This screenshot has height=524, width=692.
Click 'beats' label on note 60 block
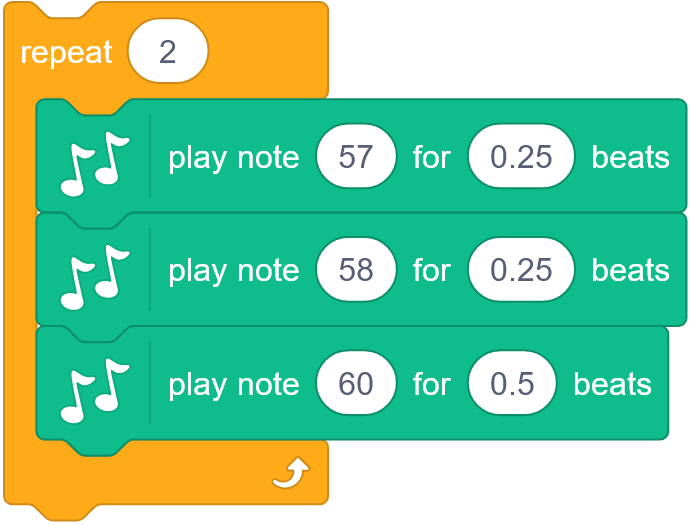click(x=613, y=384)
